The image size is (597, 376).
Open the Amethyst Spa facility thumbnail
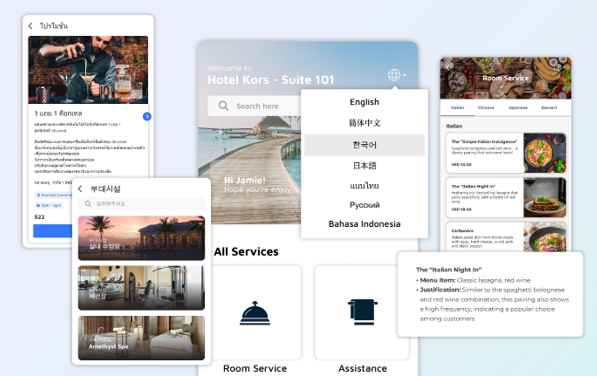tap(141, 338)
